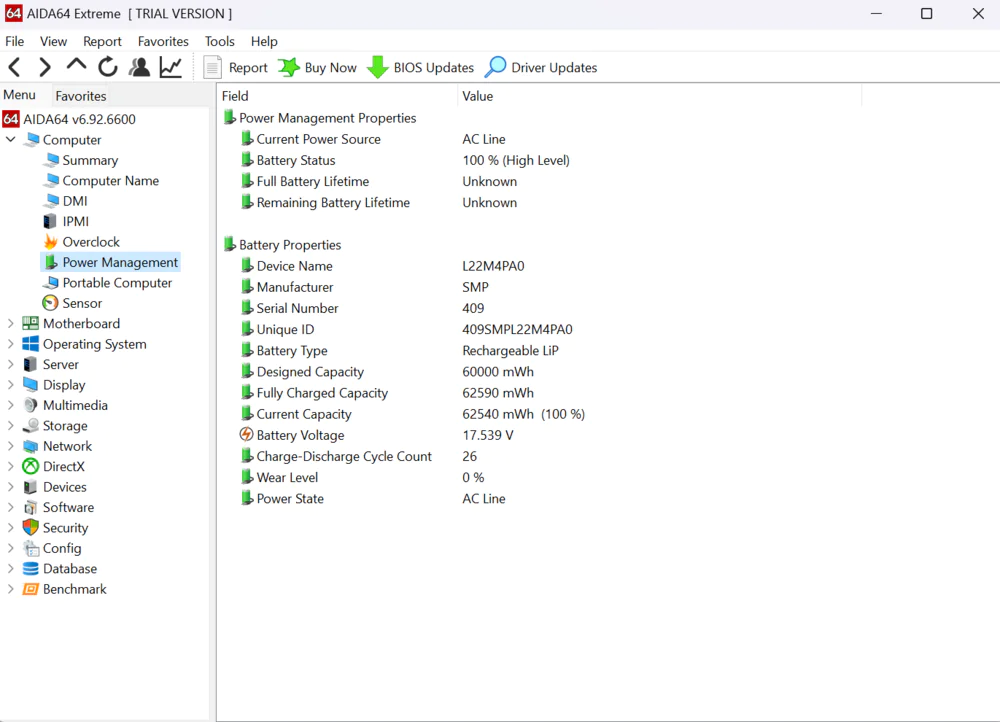The height and width of the screenshot is (722, 1000).
Task: Open the Favorites menu in the menu bar
Action: pyautogui.click(x=163, y=41)
